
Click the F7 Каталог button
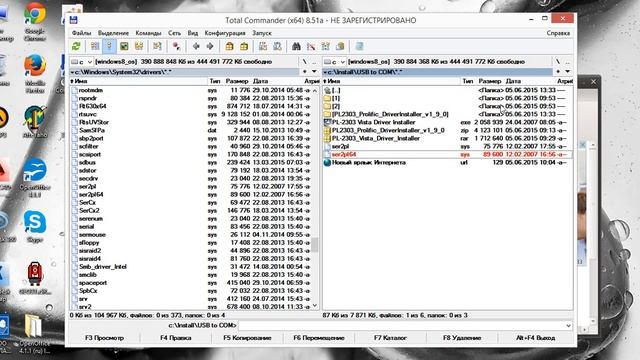point(390,338)
